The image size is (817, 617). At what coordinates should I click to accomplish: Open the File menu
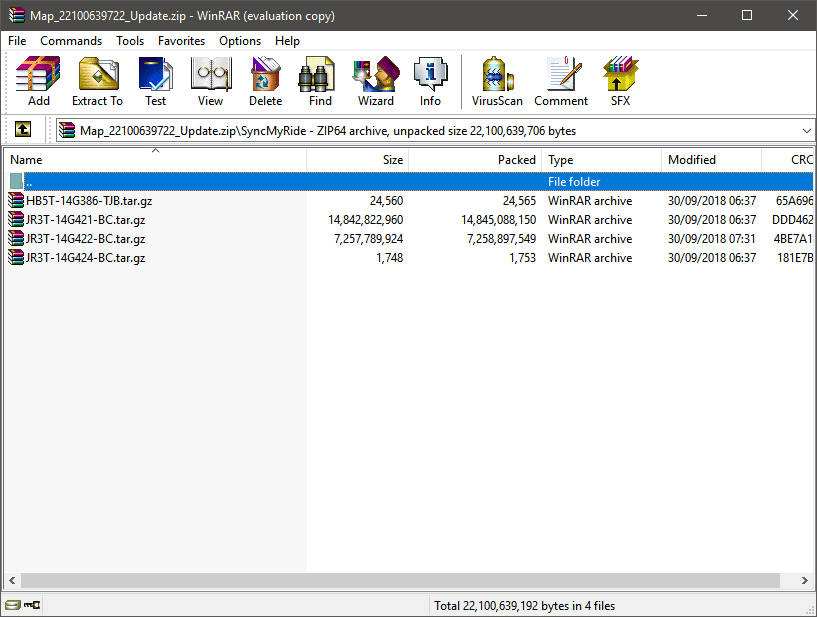(17, 41)
